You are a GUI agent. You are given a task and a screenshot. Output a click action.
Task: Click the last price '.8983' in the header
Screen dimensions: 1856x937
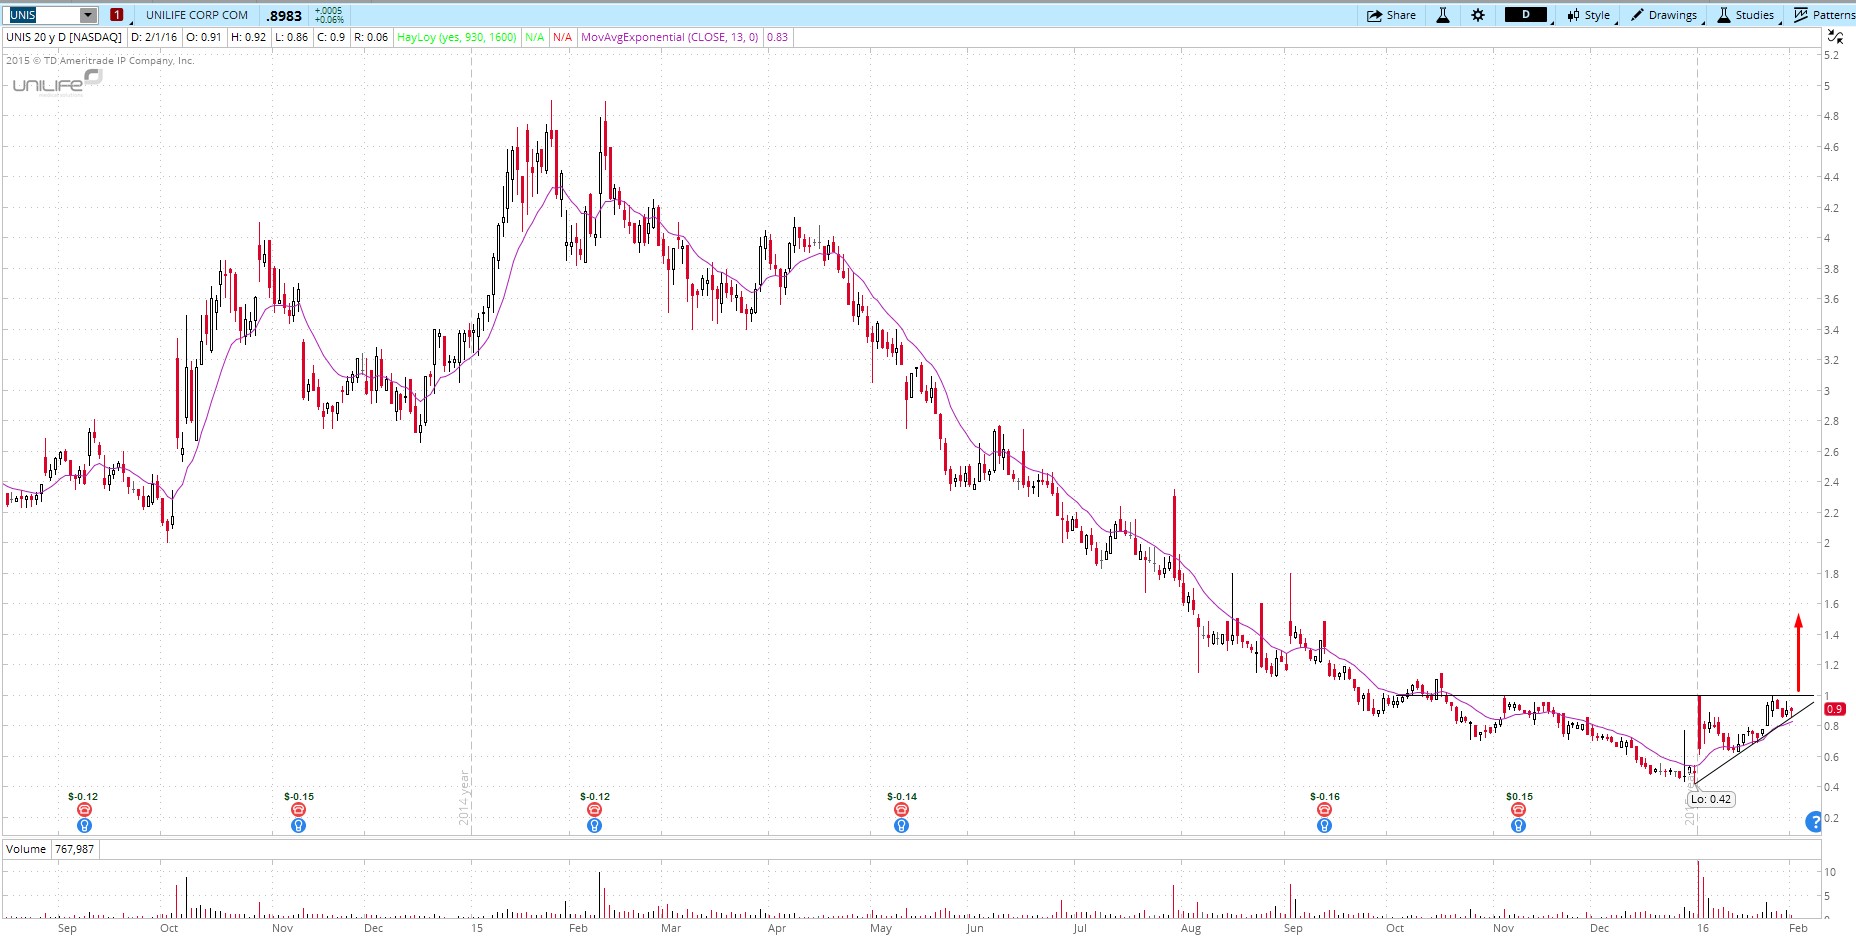point(285,16)
